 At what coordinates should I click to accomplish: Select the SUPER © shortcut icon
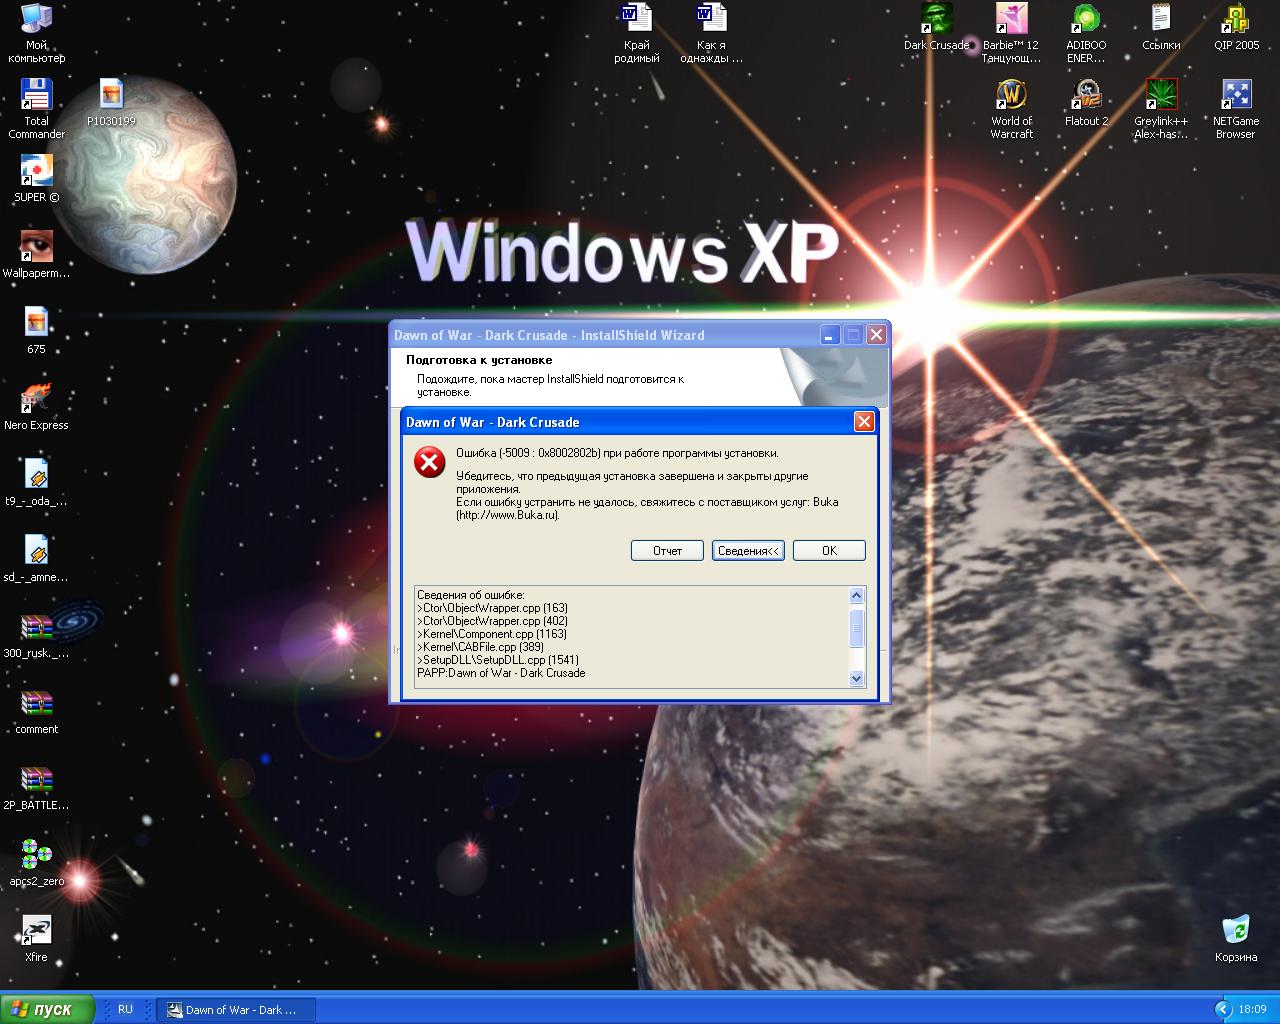pyautogui.click(x=36, y=170)
